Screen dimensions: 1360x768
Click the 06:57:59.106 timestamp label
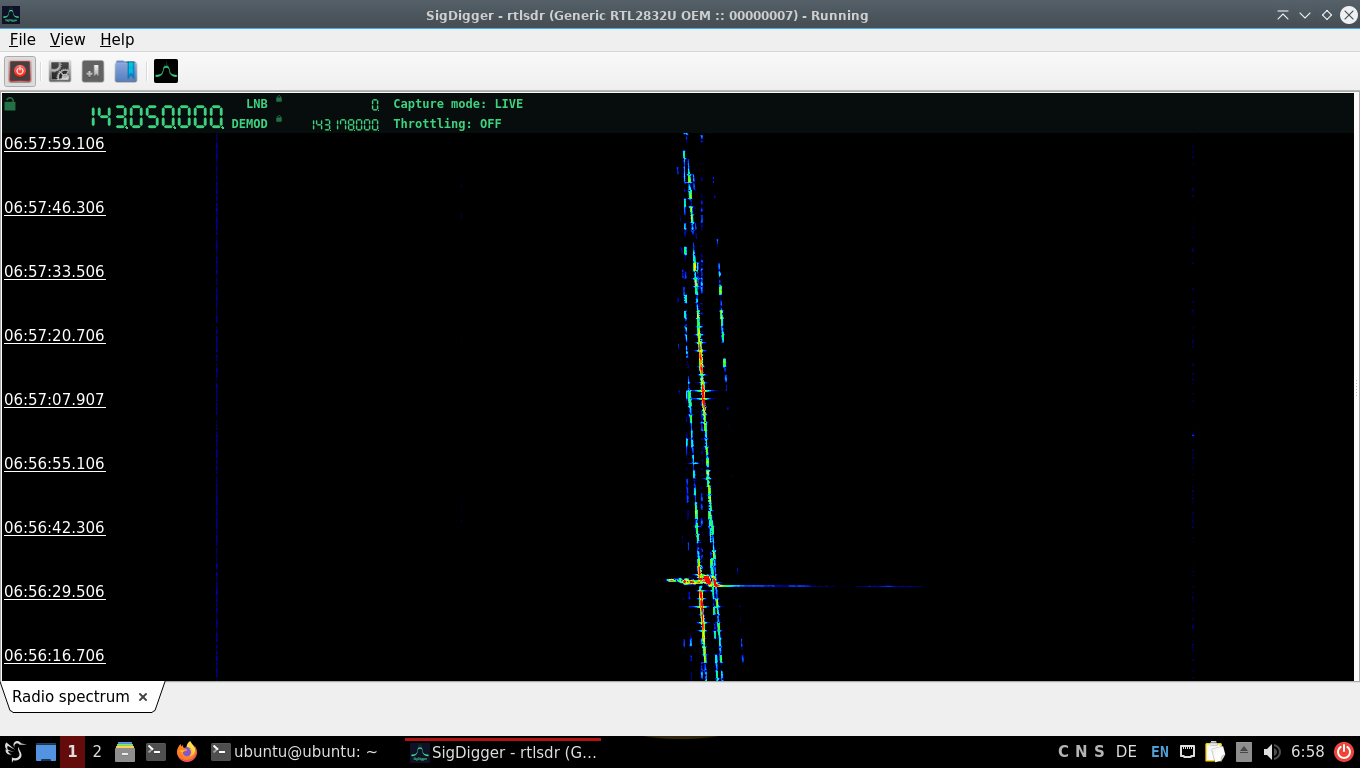[x=54, y=144]
